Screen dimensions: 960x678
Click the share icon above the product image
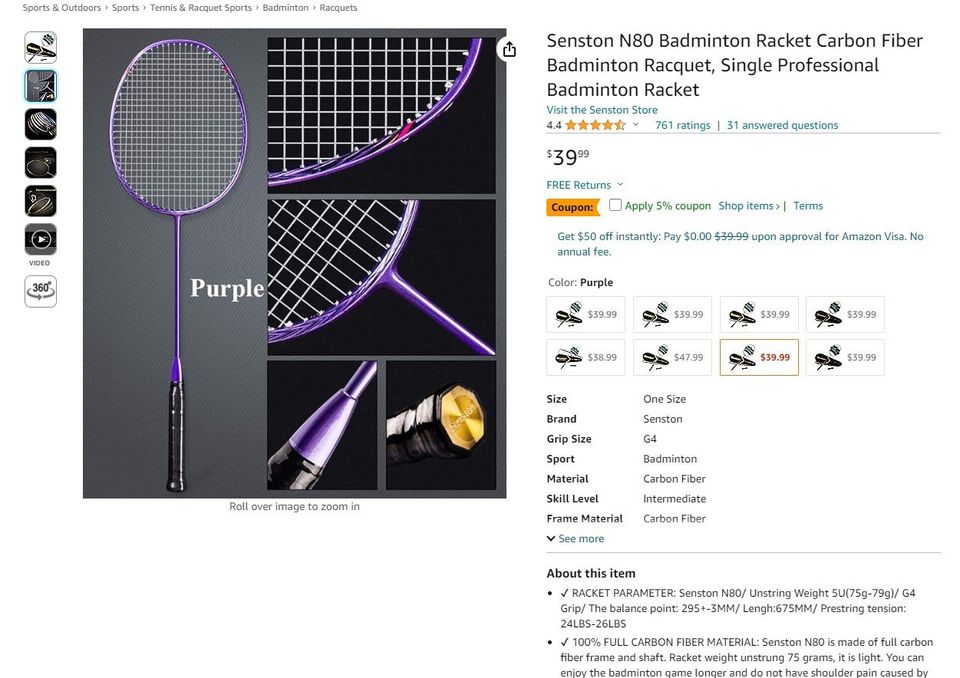click(510, 48)
